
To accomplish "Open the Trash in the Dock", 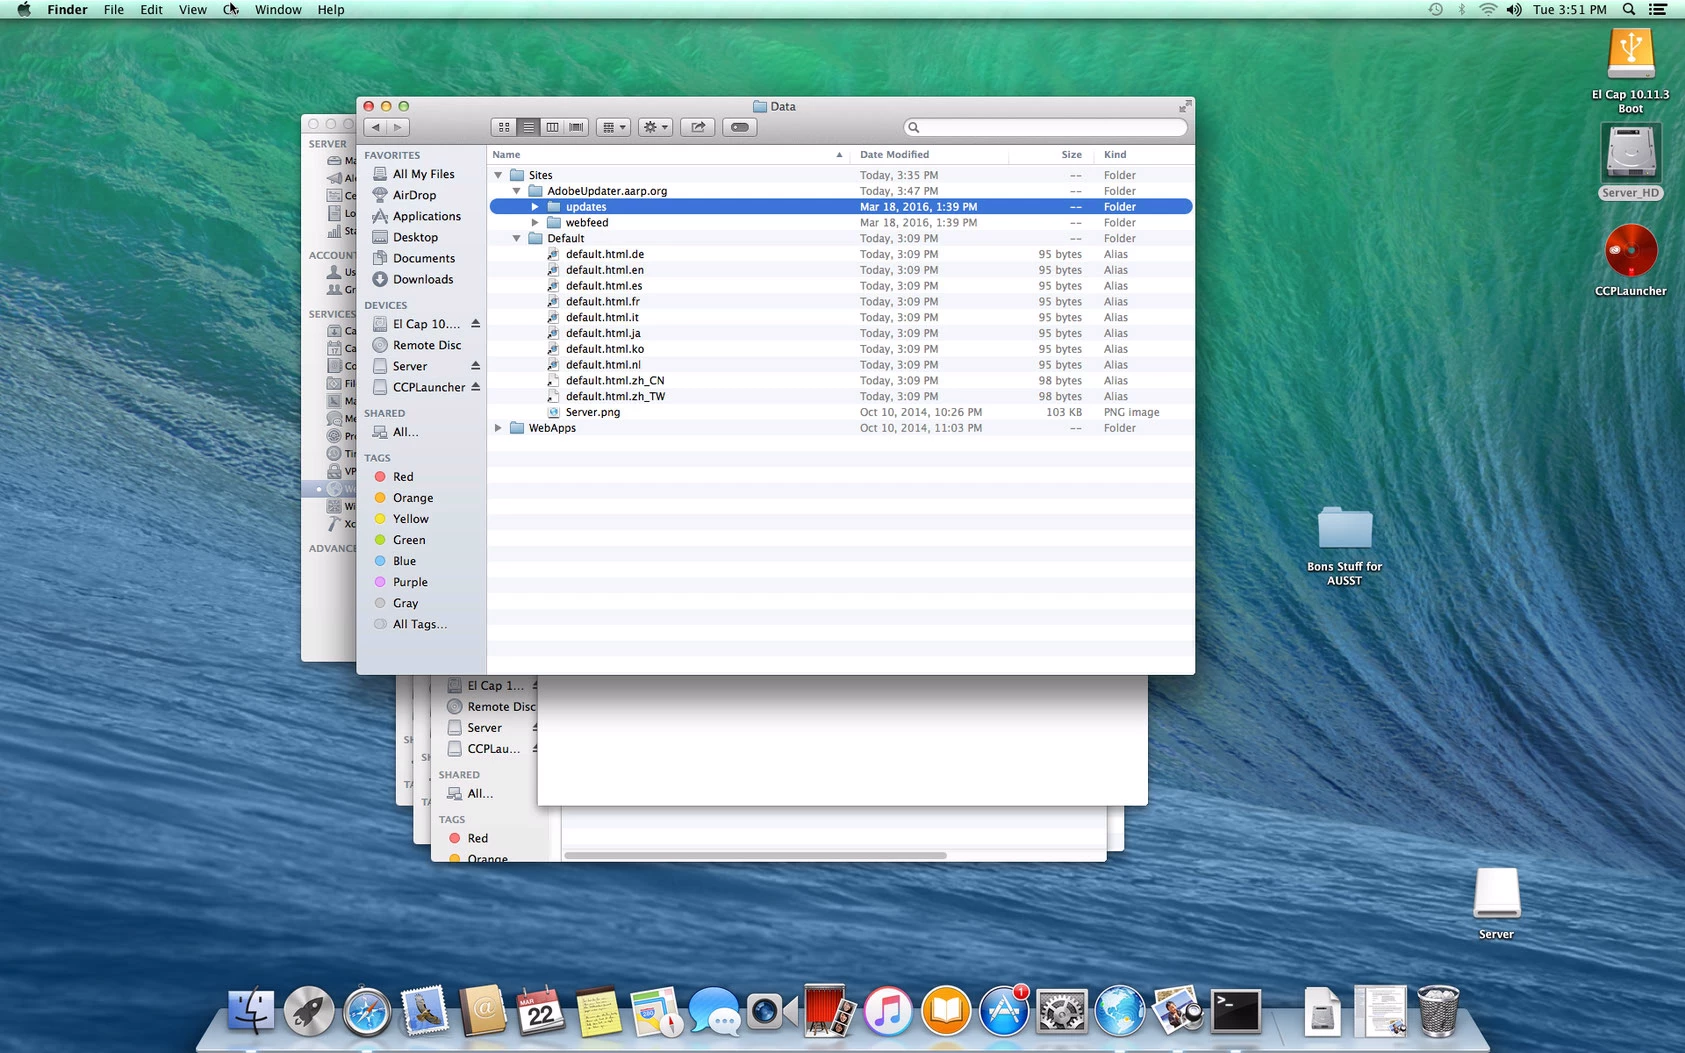I will point(1438,1012).
